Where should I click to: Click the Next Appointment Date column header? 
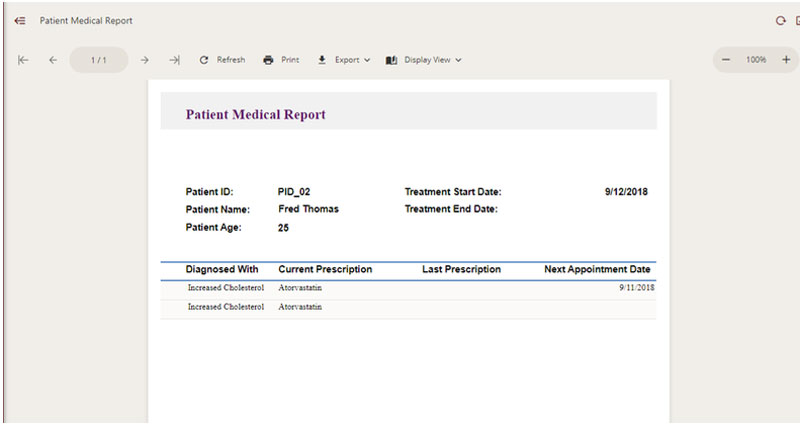coord(597,270)
